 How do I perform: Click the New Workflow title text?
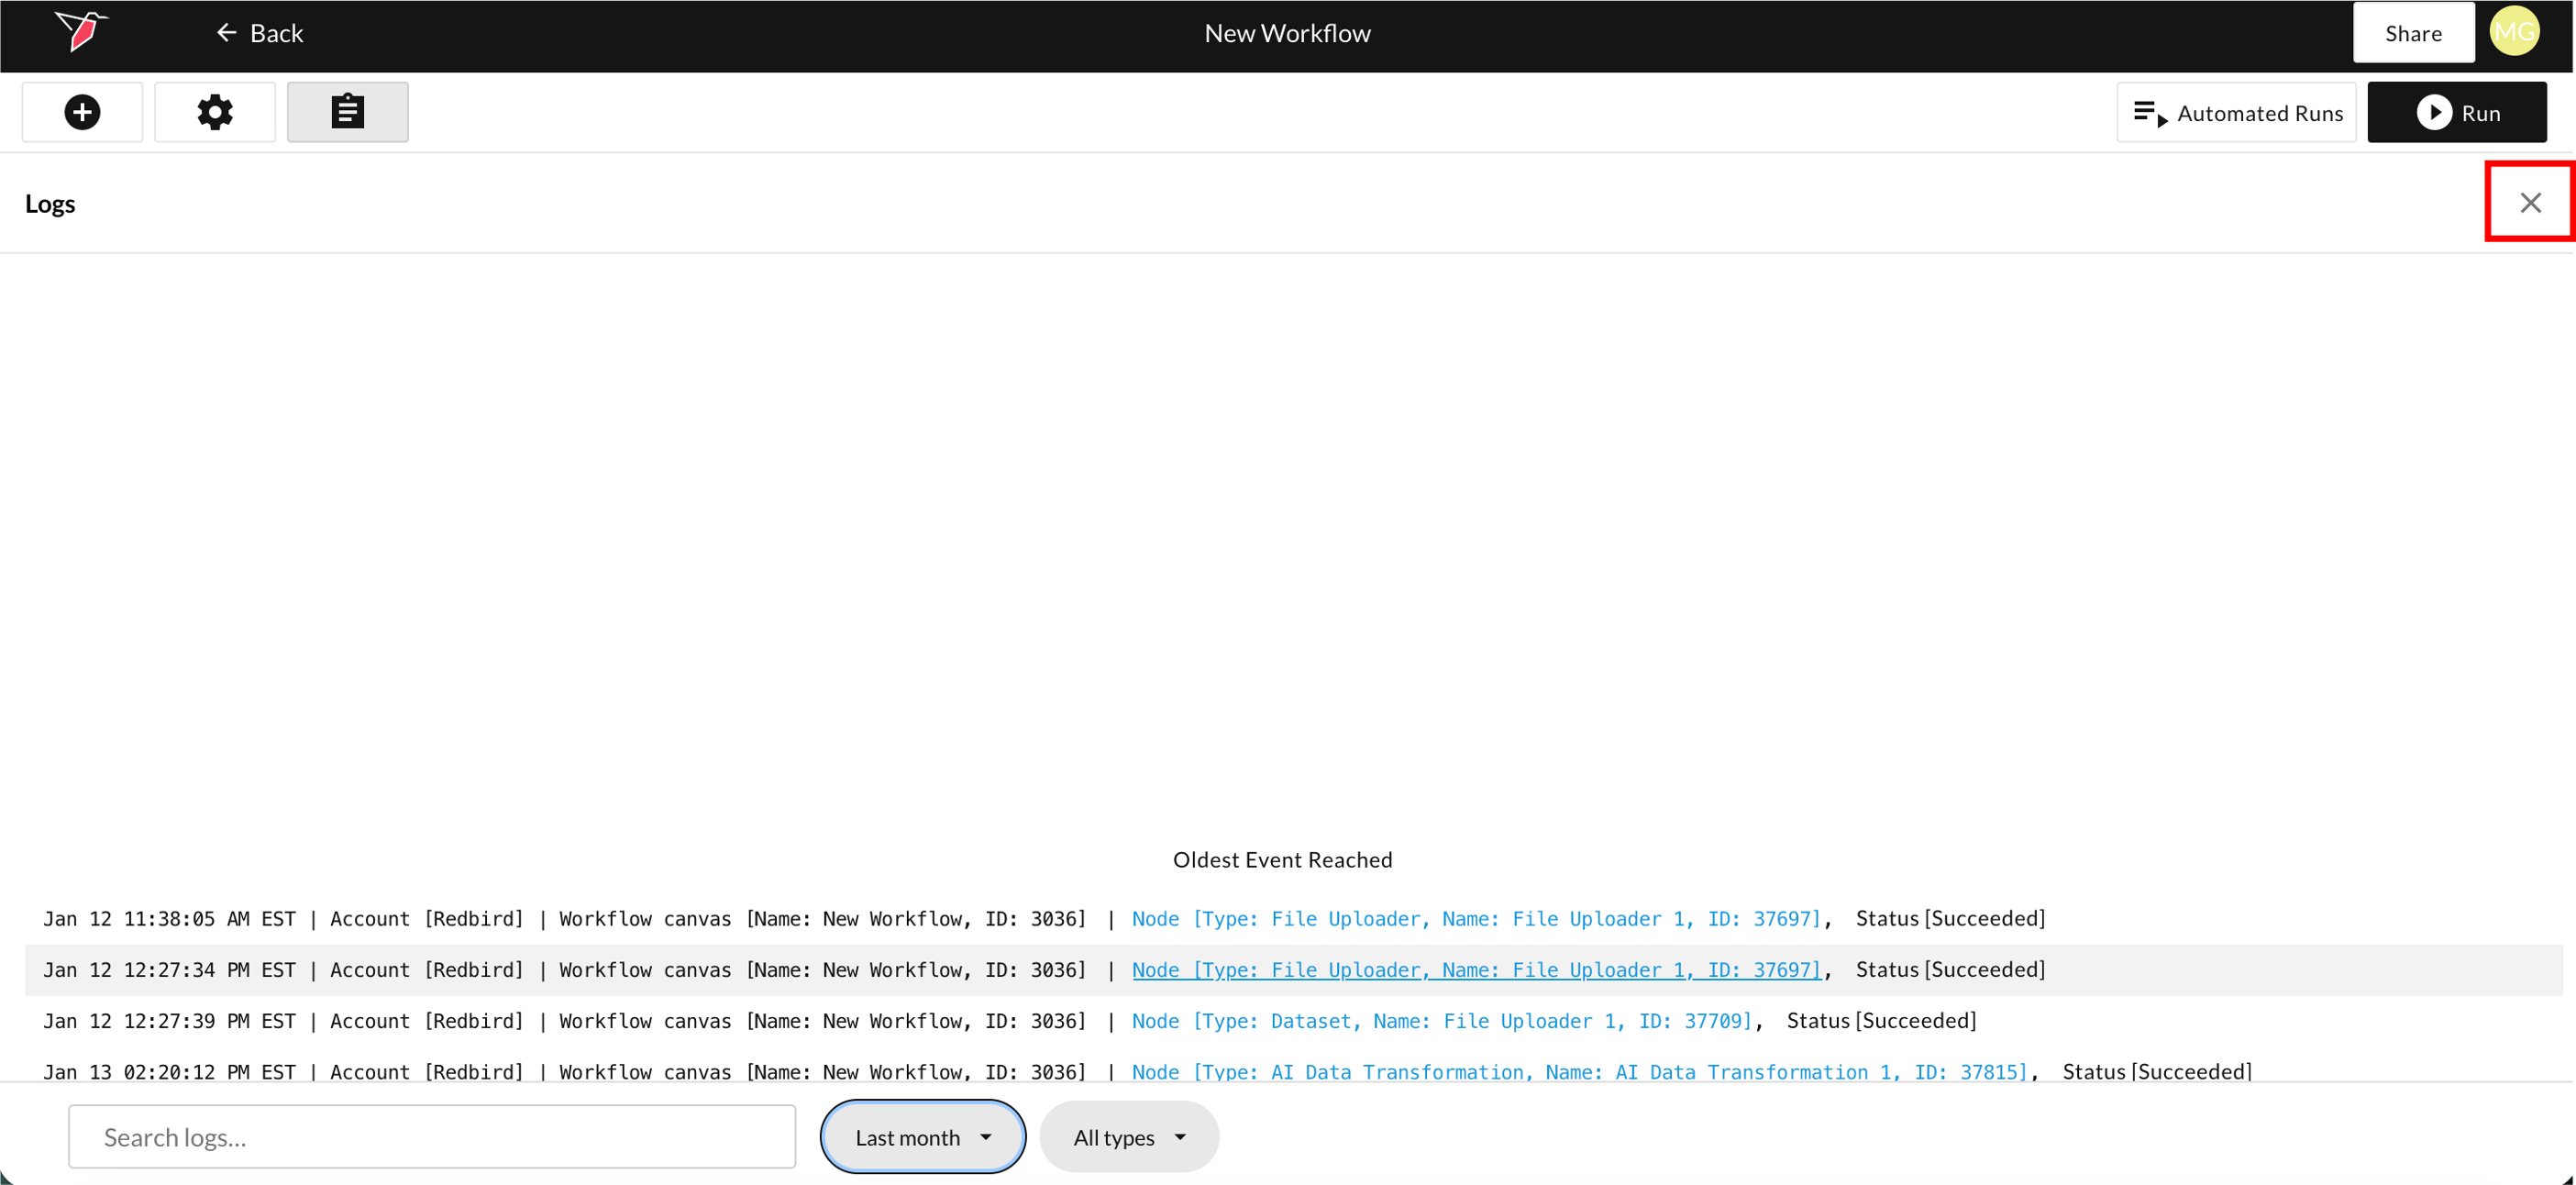pyautogui.click(x=1287, y=33)
